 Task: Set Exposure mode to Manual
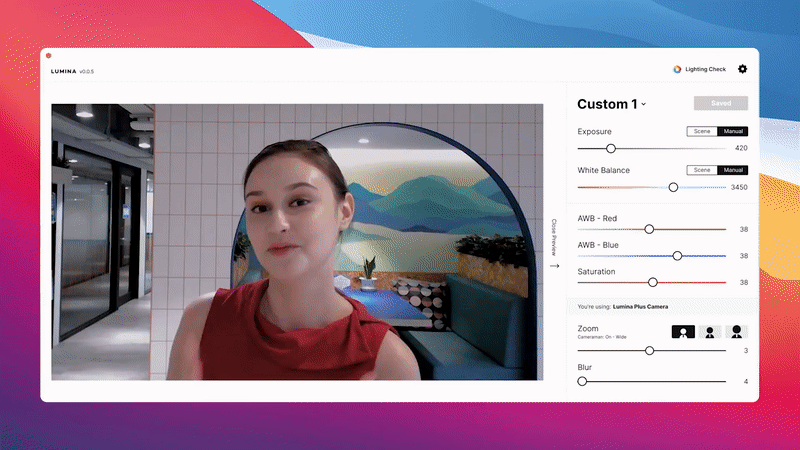733,131
